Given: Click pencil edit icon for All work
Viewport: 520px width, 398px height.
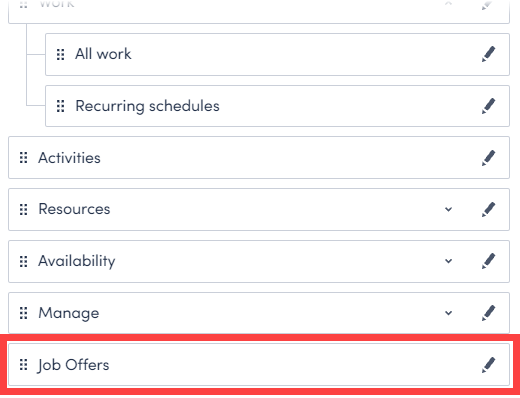Looking at the screenshot, I should coord(488,54).
